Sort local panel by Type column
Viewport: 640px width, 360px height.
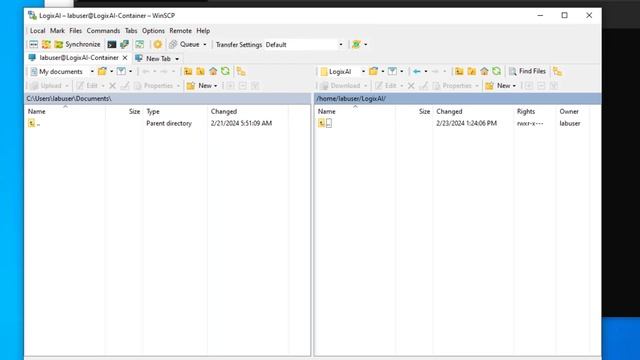click(175, 111)
